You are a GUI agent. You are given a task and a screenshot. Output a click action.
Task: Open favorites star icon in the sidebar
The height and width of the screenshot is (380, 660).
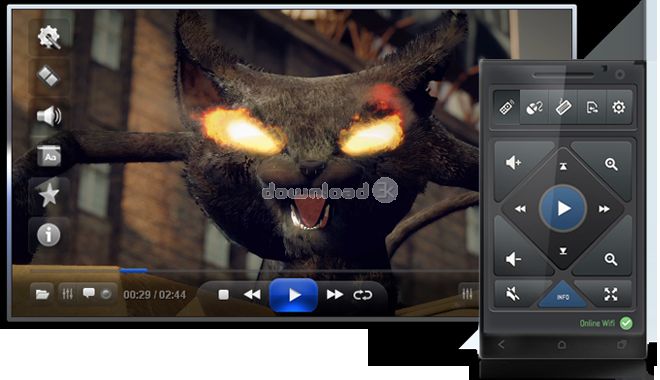[49, 195]
